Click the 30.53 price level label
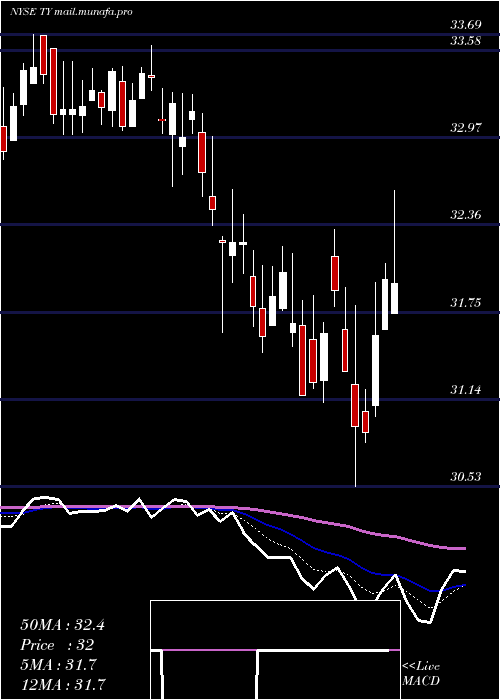Screen dimensions: 500x700 465,477
